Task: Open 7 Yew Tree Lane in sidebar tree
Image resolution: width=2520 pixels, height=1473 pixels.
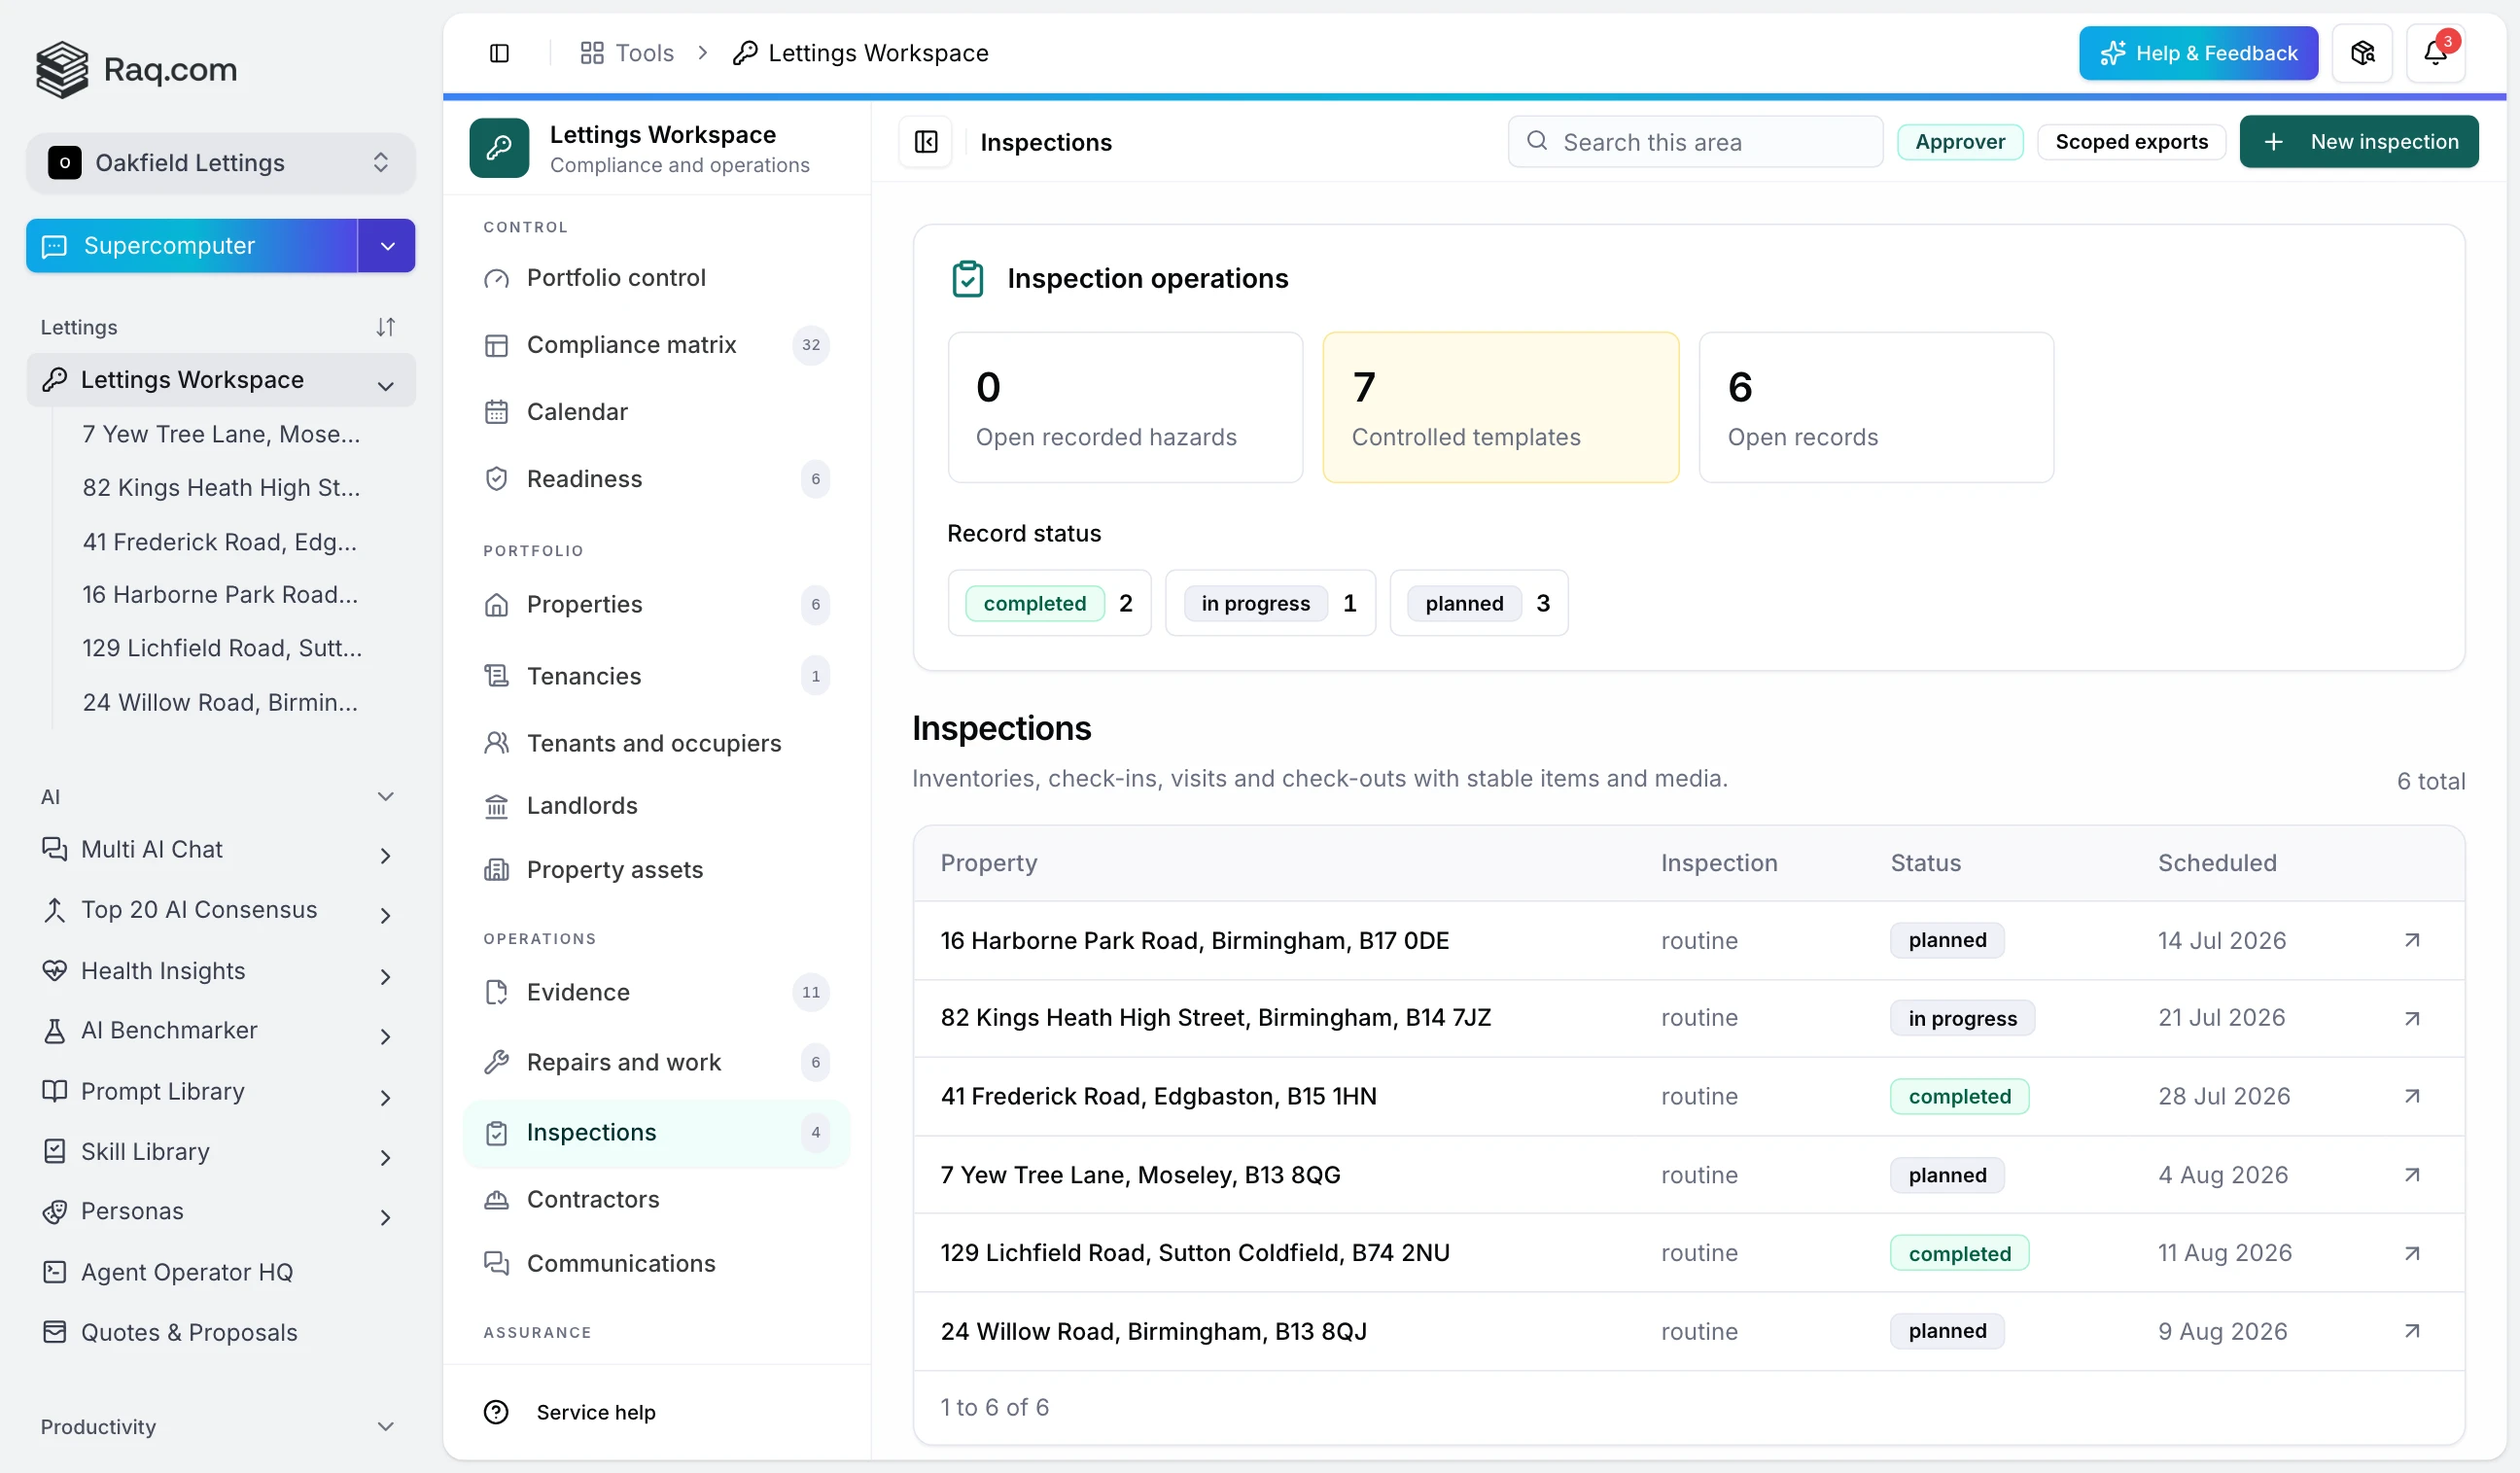Action: 221,434
